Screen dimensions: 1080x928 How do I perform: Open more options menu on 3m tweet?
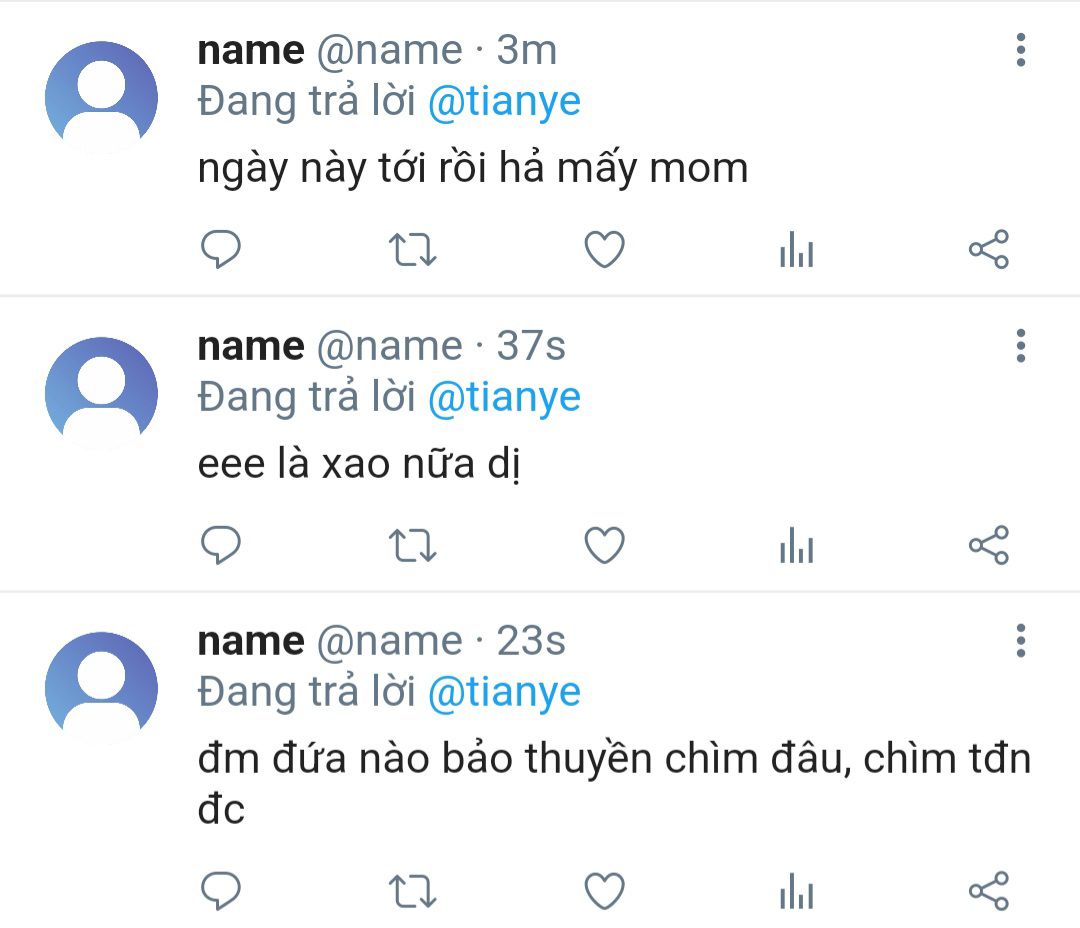1020,50
